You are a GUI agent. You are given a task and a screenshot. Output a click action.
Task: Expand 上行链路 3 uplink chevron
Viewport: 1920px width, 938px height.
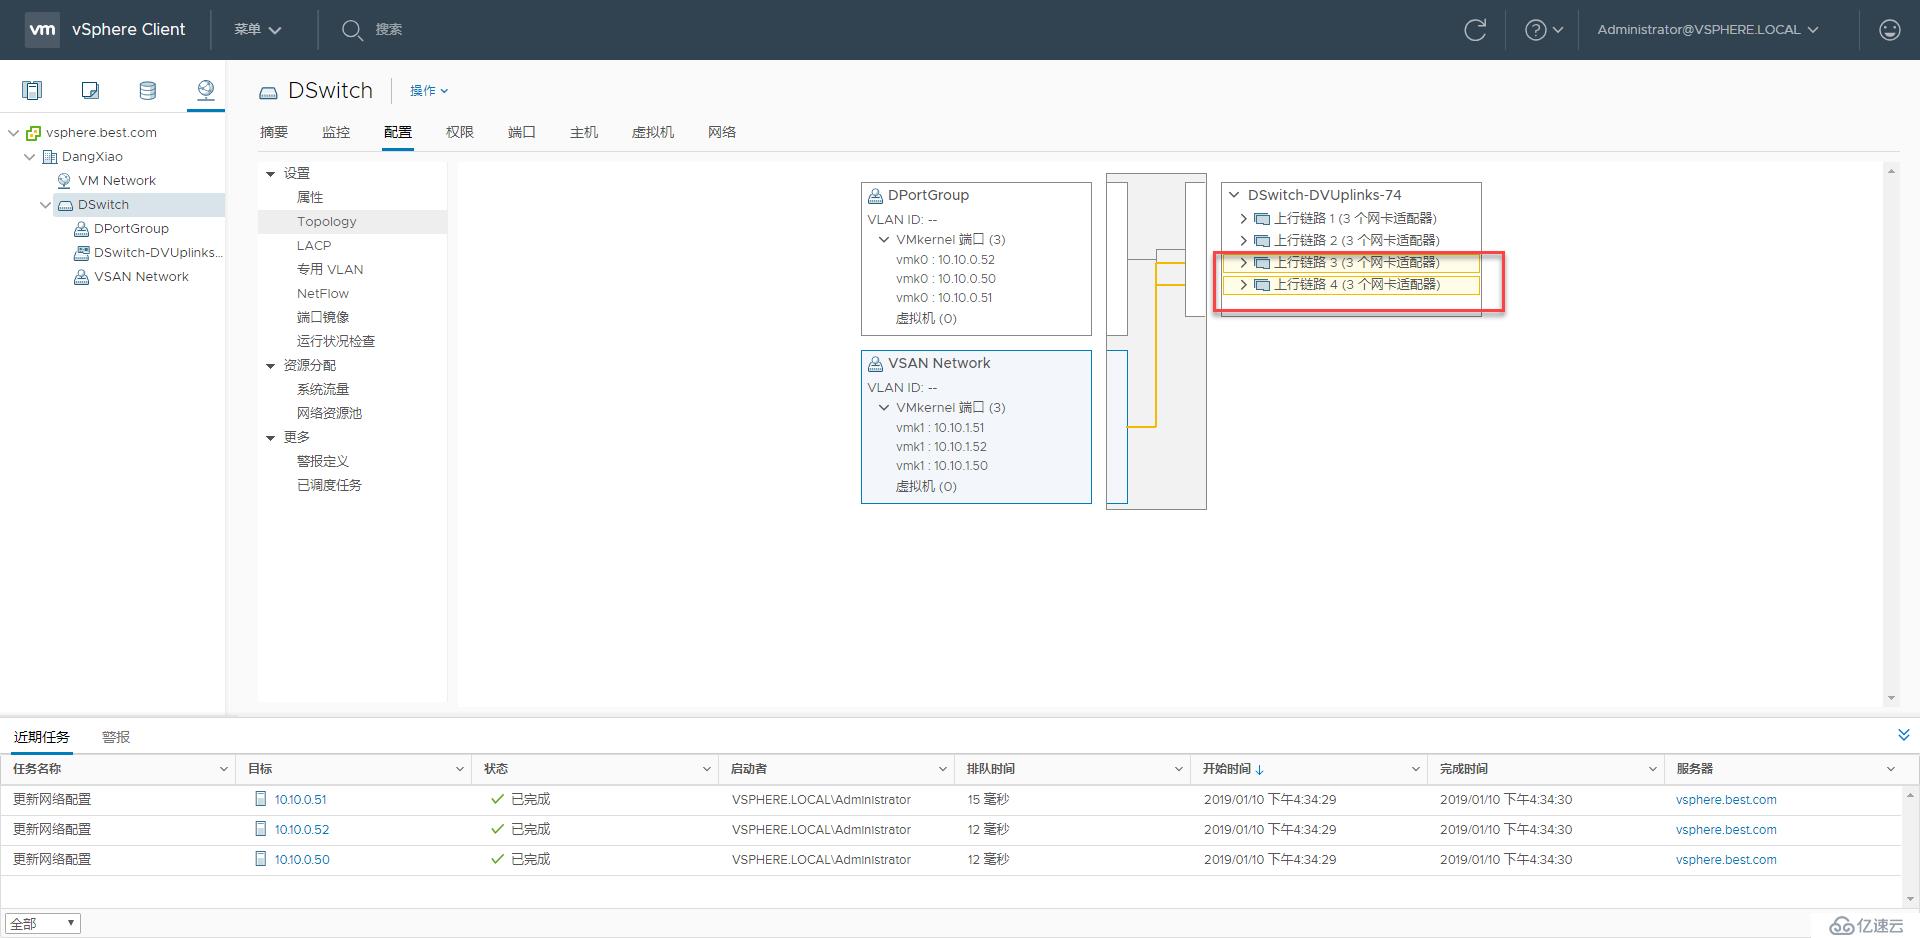pyautogui.click(x=1243, y=262)
